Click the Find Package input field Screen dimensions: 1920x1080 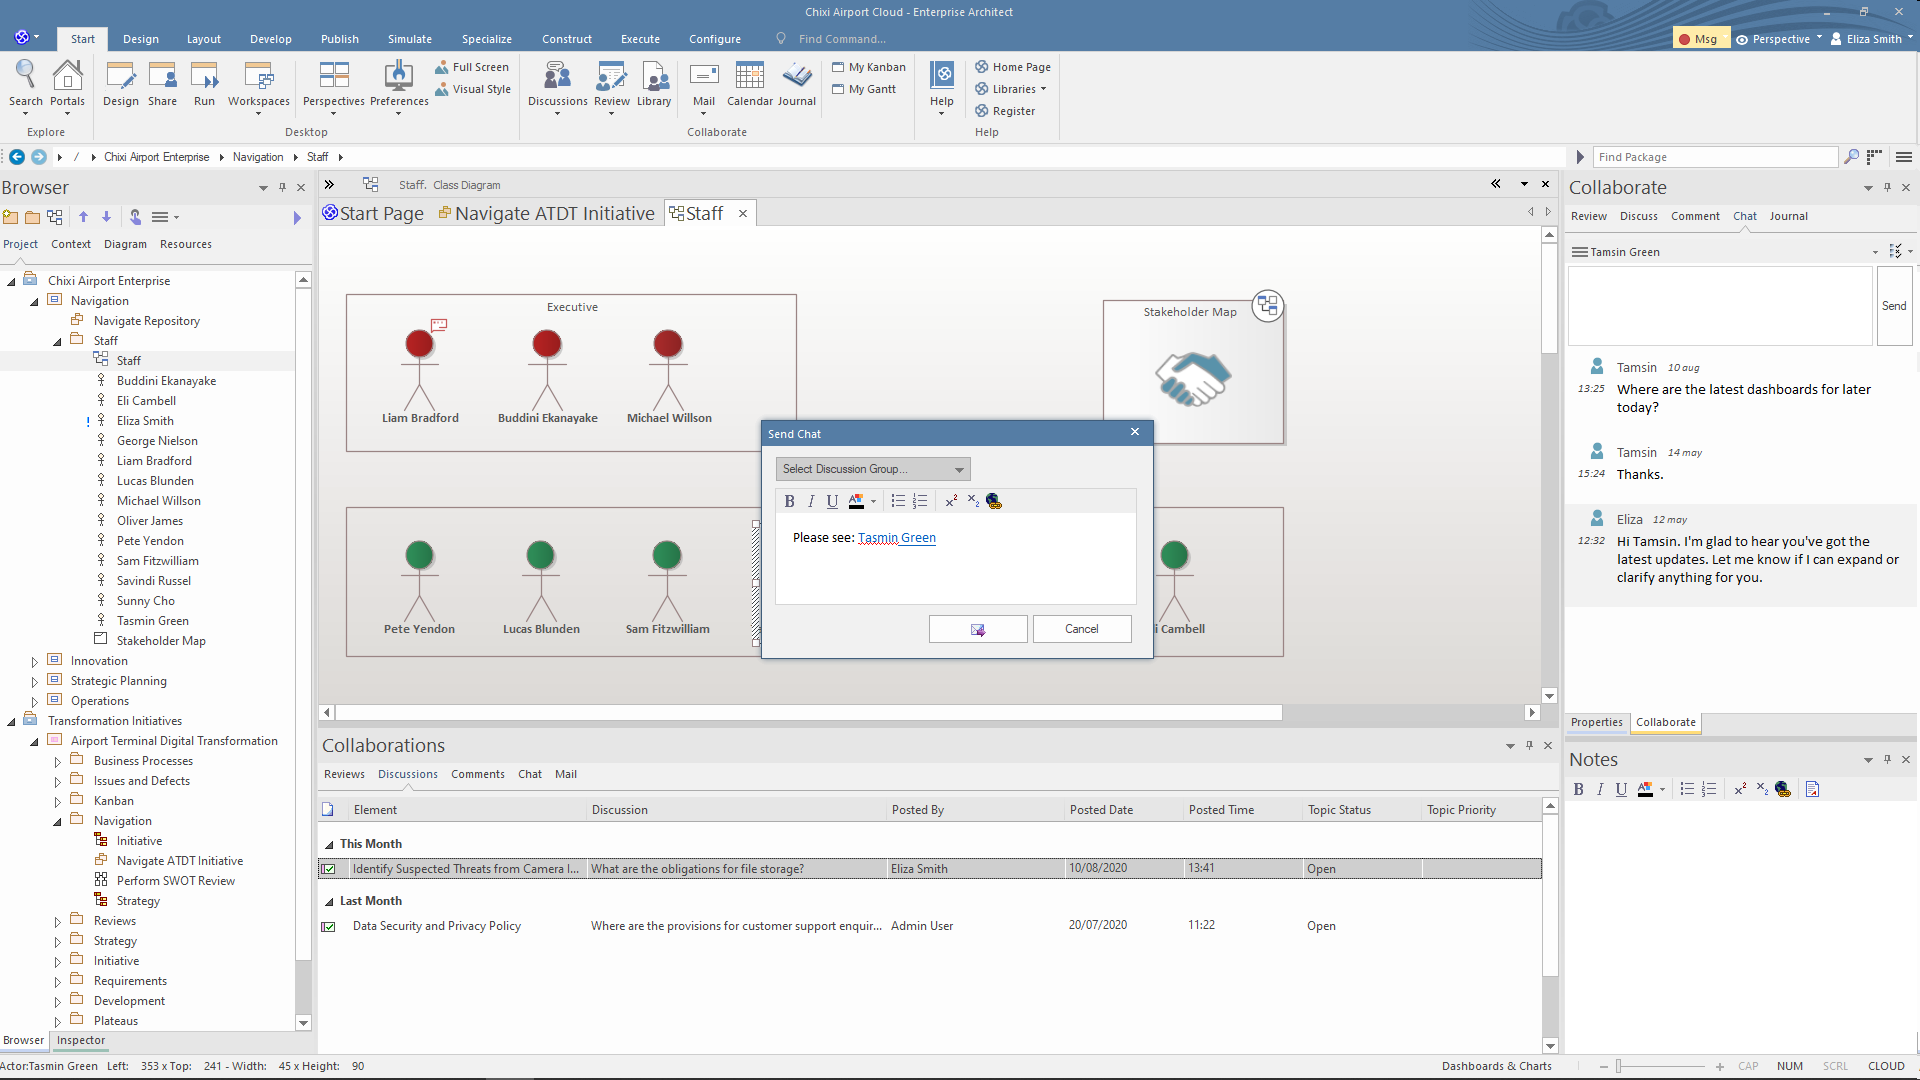[1714, 157]
